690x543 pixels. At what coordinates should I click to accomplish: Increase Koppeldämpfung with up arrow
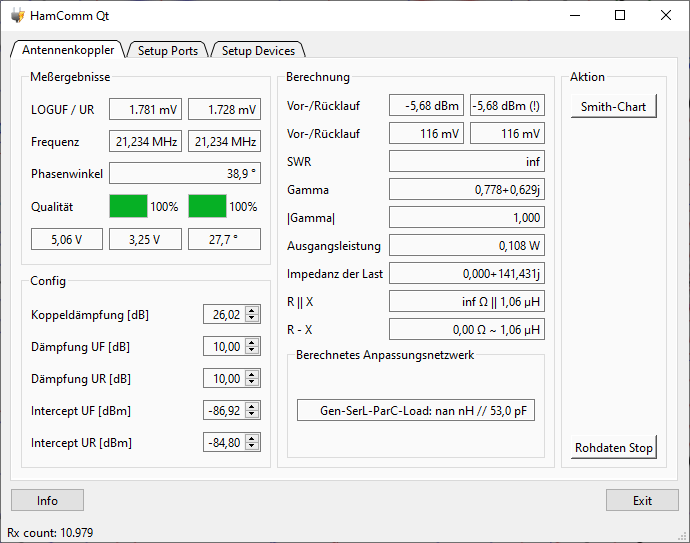(252, 310)
